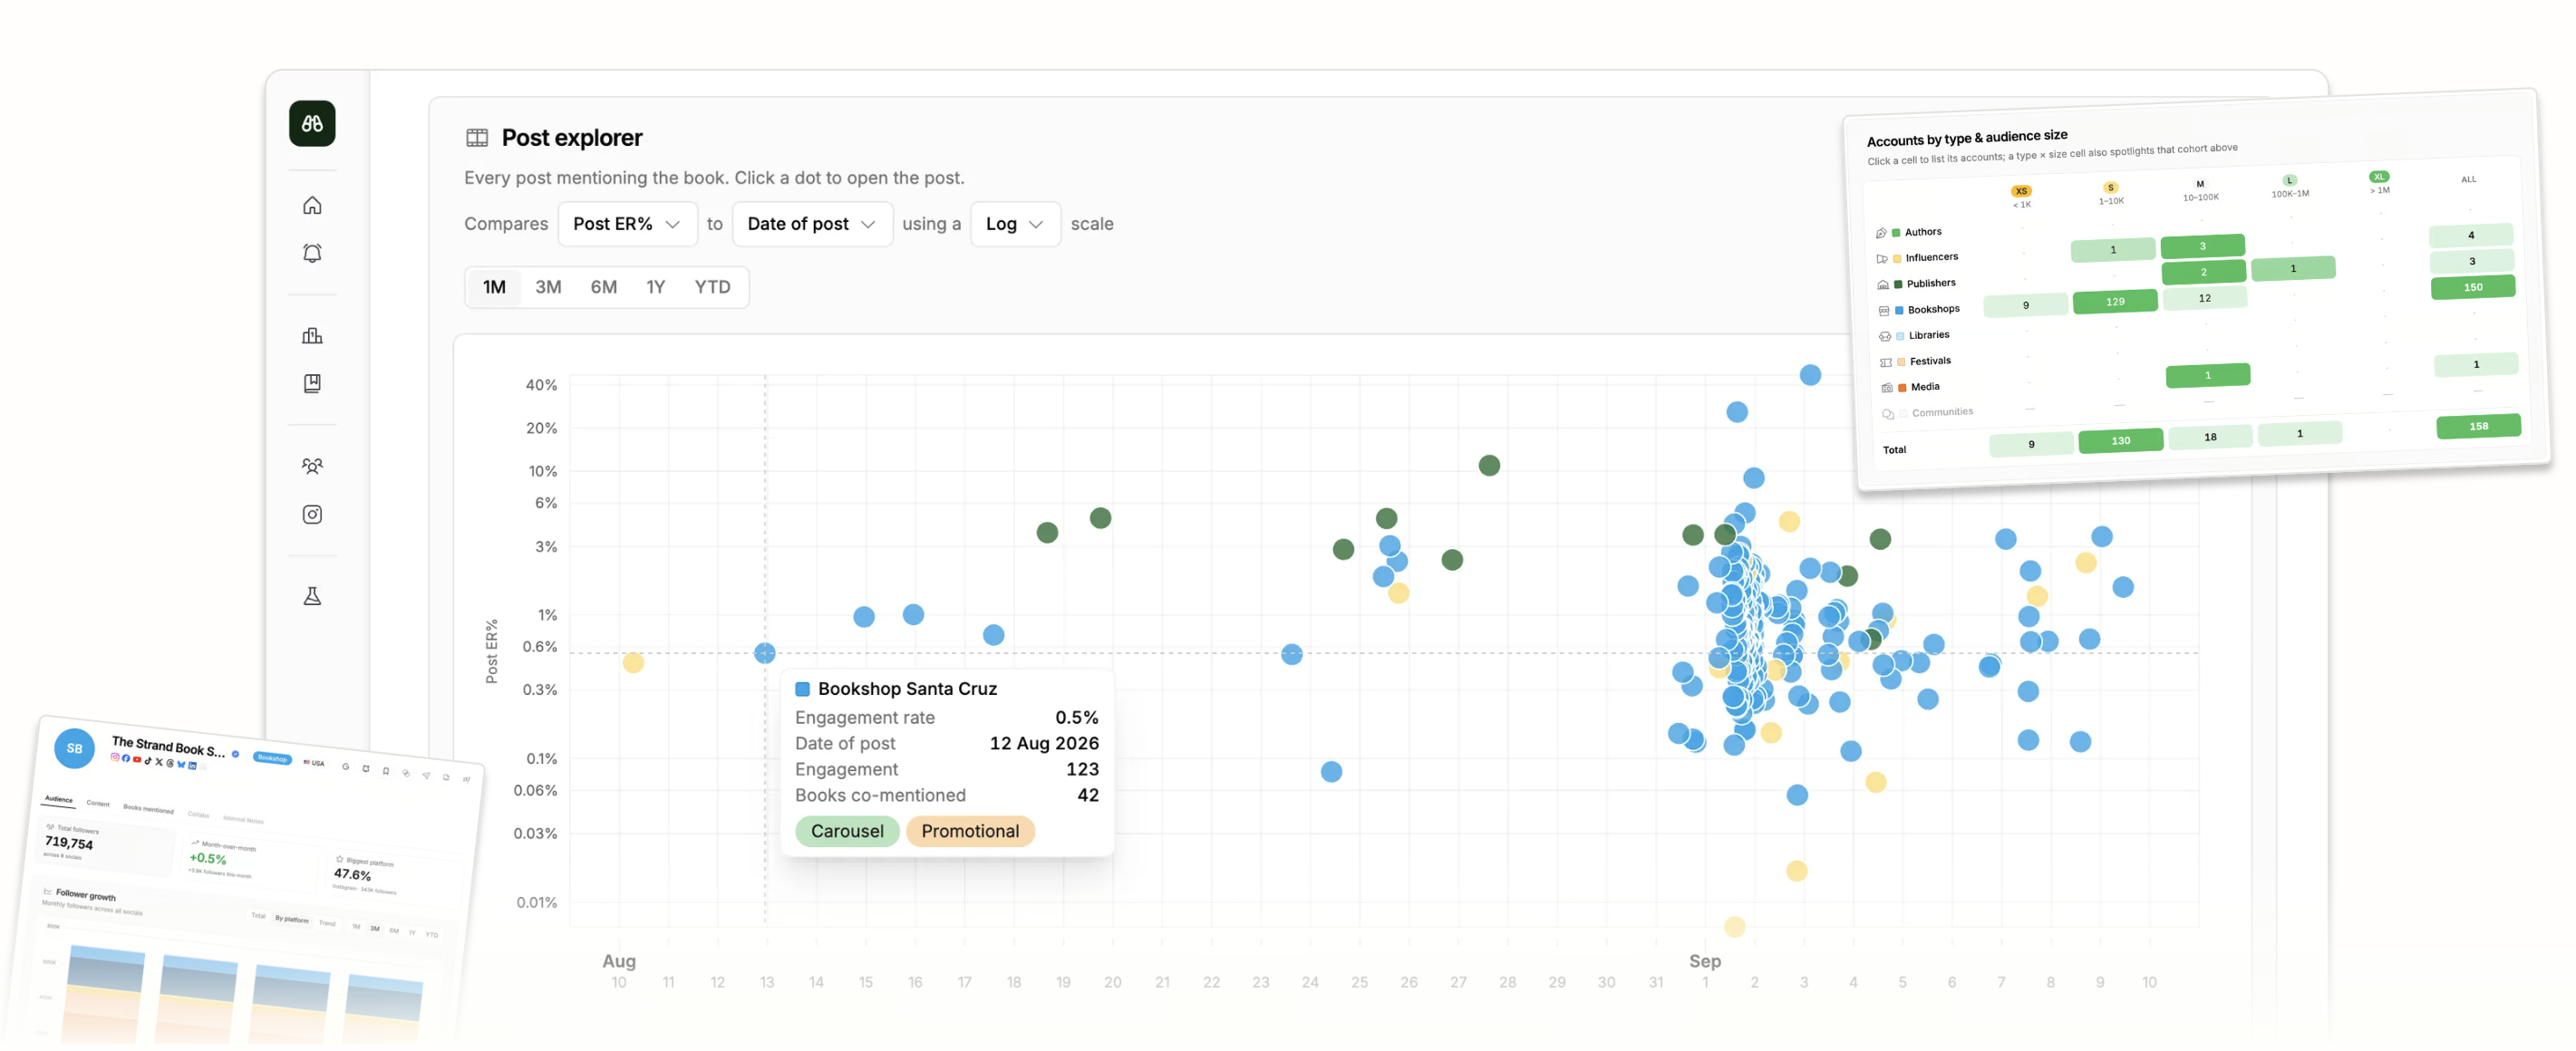Open the Instagram icon in sidebar

click(x=312, y=514)
